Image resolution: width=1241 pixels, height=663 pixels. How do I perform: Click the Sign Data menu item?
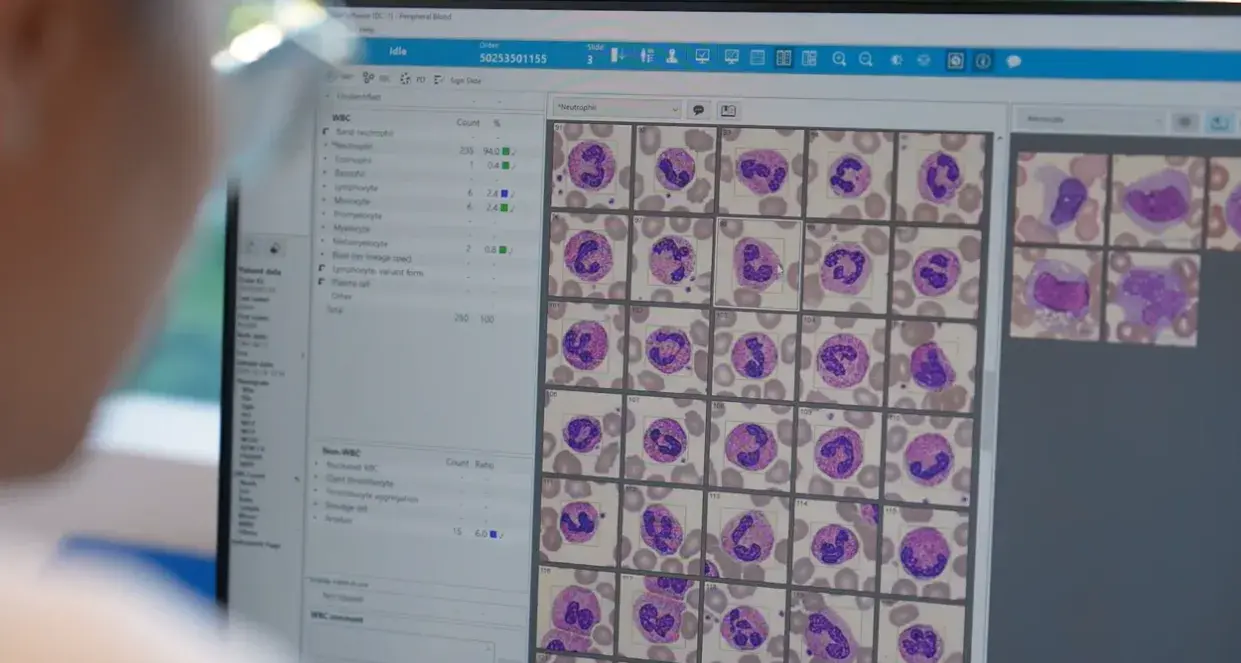click(467, 81)
